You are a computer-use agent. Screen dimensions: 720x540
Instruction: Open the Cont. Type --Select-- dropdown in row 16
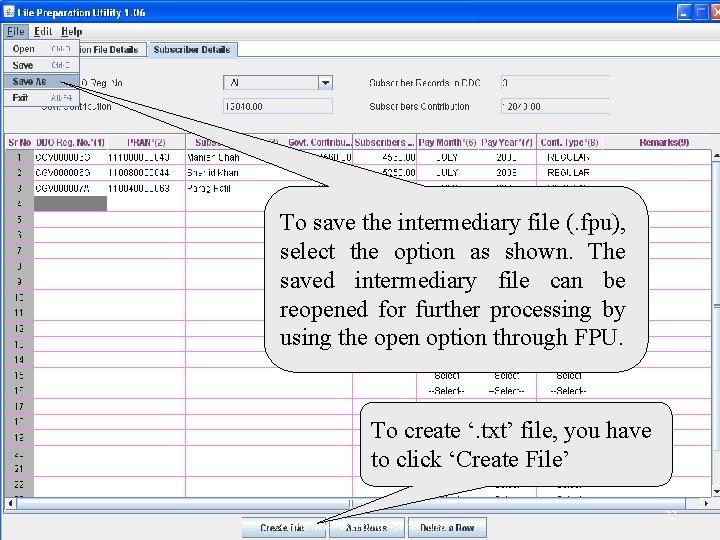tap(569, 391)
